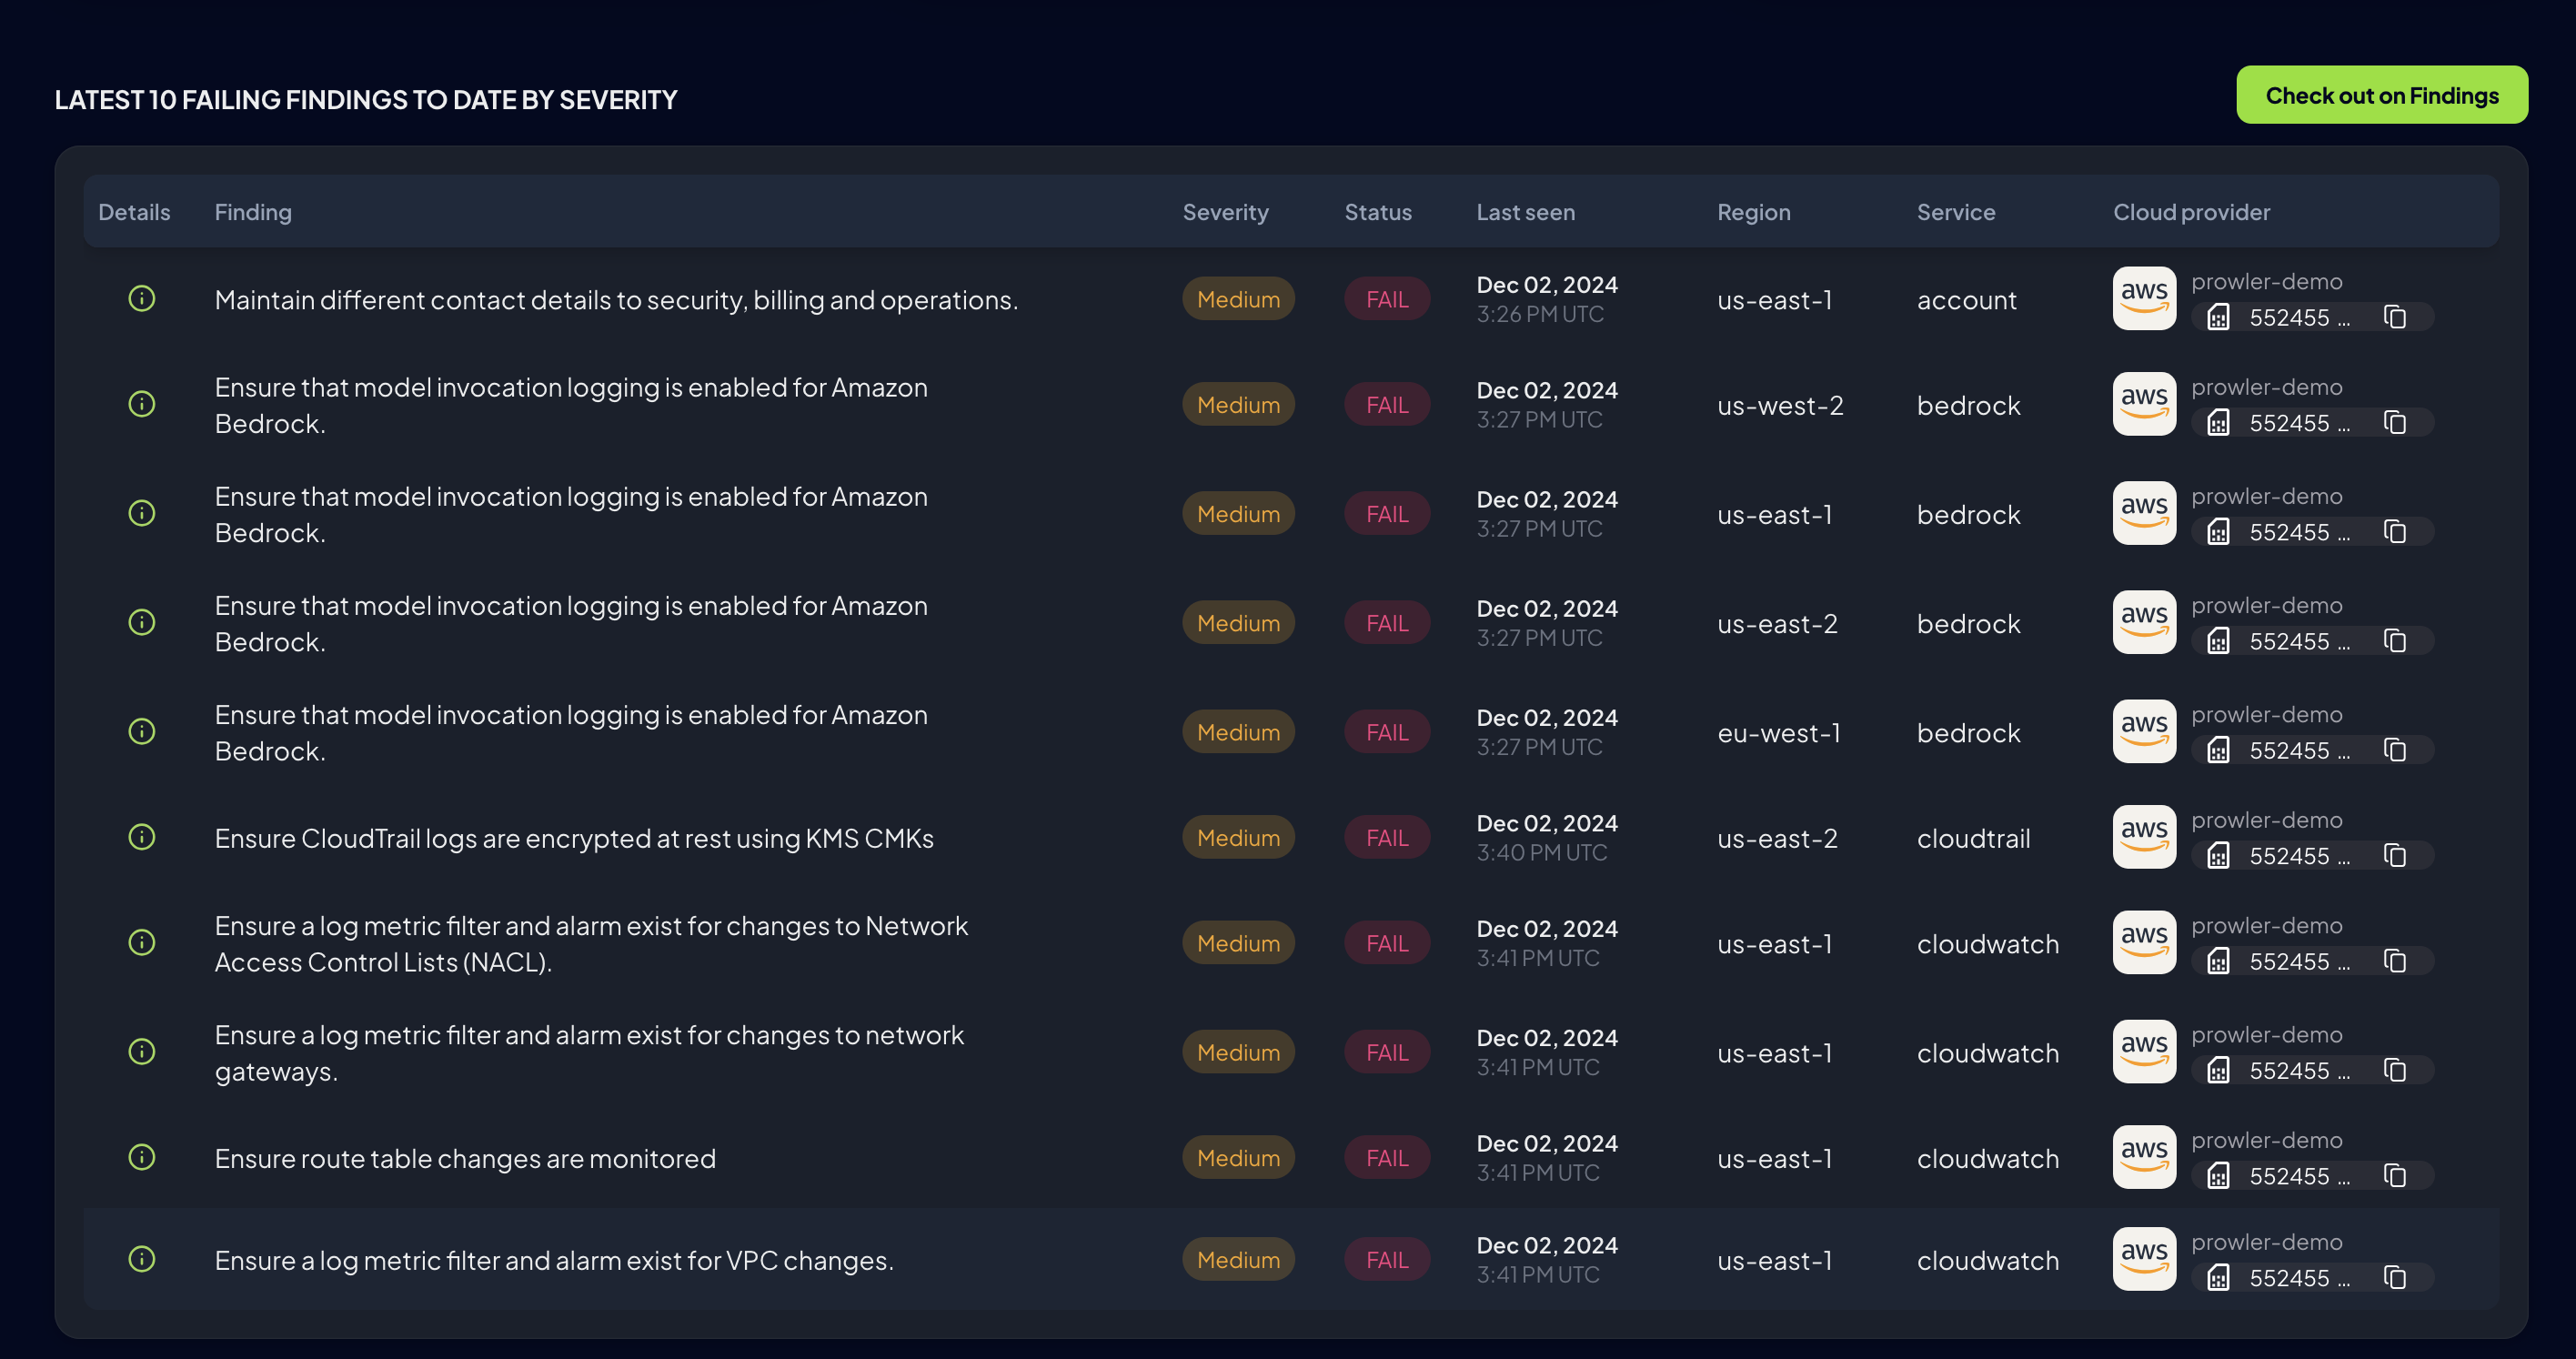Click the cloudtrail service cell
2576x1359 pixels.
[1973, 838]
